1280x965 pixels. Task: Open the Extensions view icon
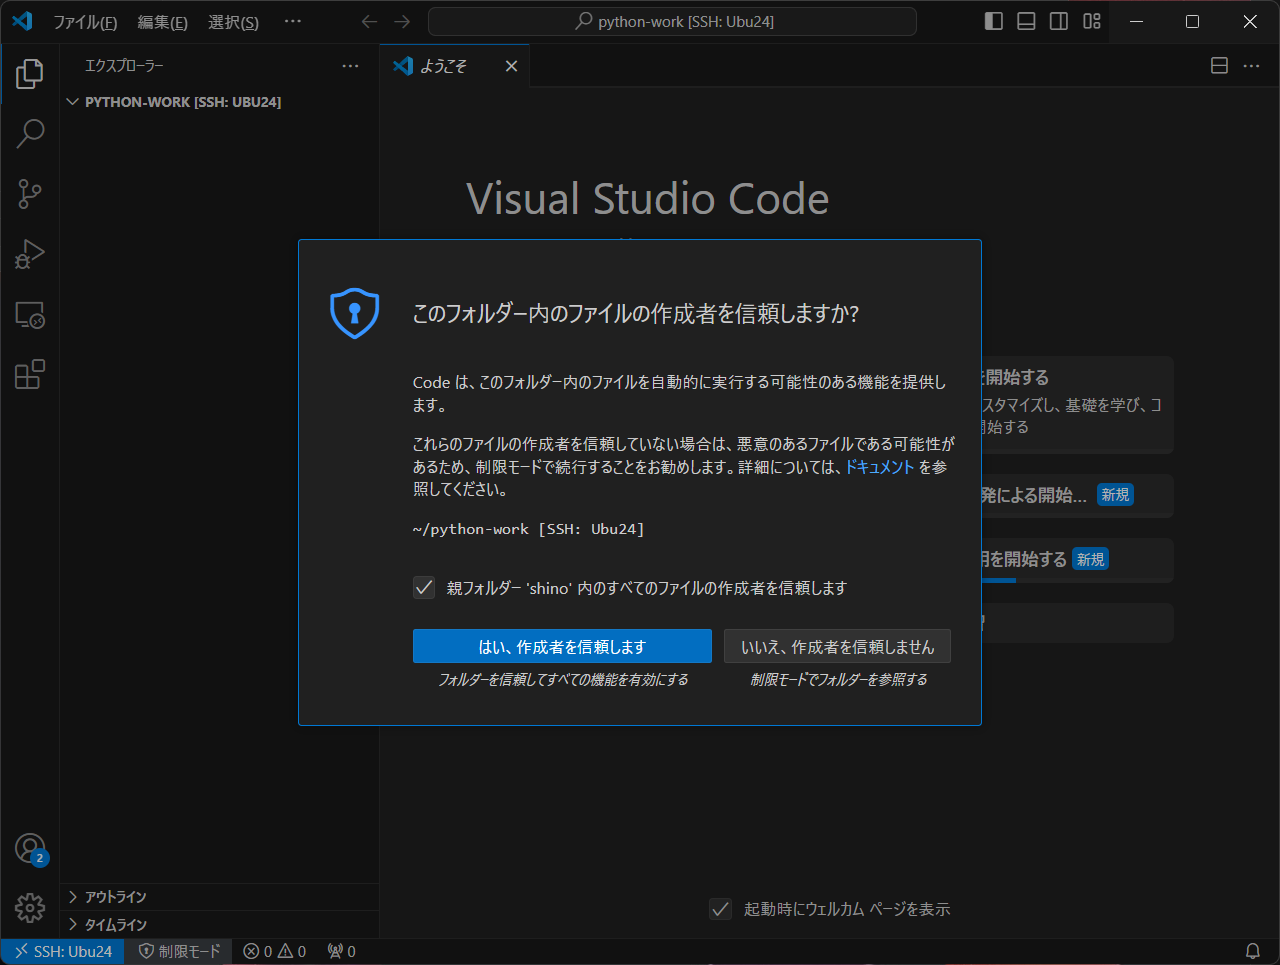[30, 375]
